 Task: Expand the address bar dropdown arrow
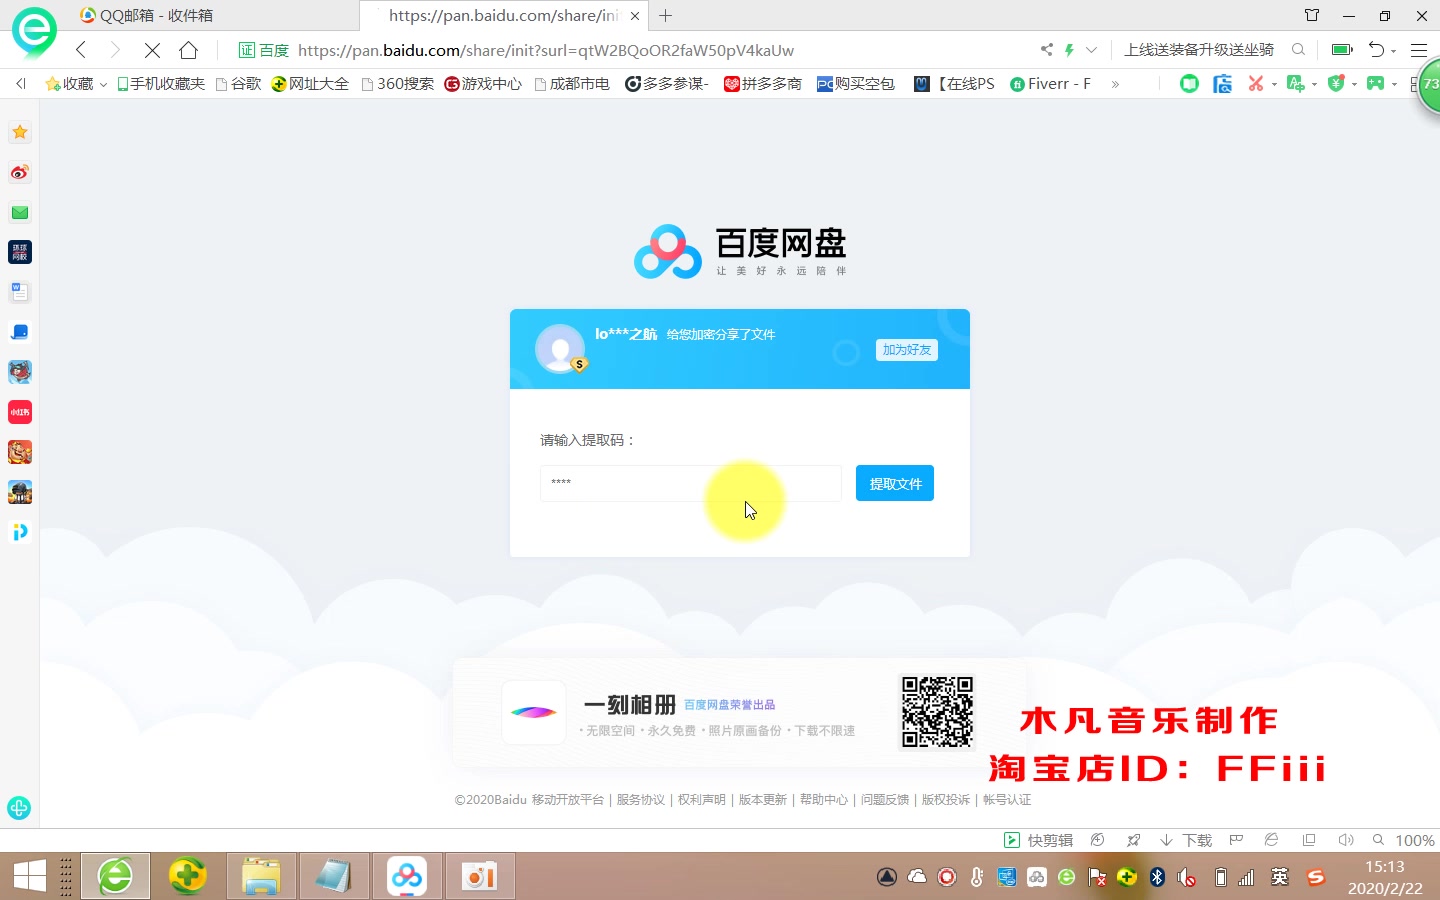[x=1091, y=50]
